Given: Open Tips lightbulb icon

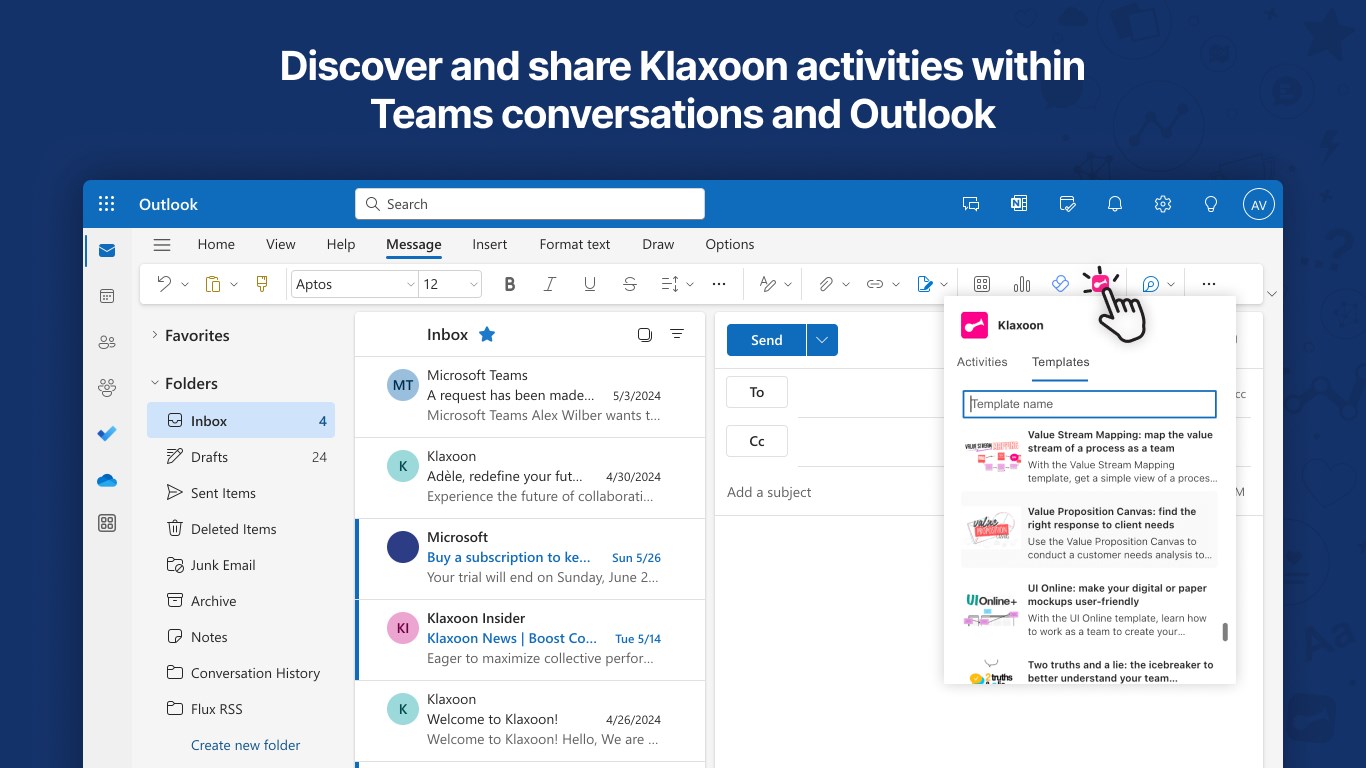Looking at the screenshot, I should 1211,204.
